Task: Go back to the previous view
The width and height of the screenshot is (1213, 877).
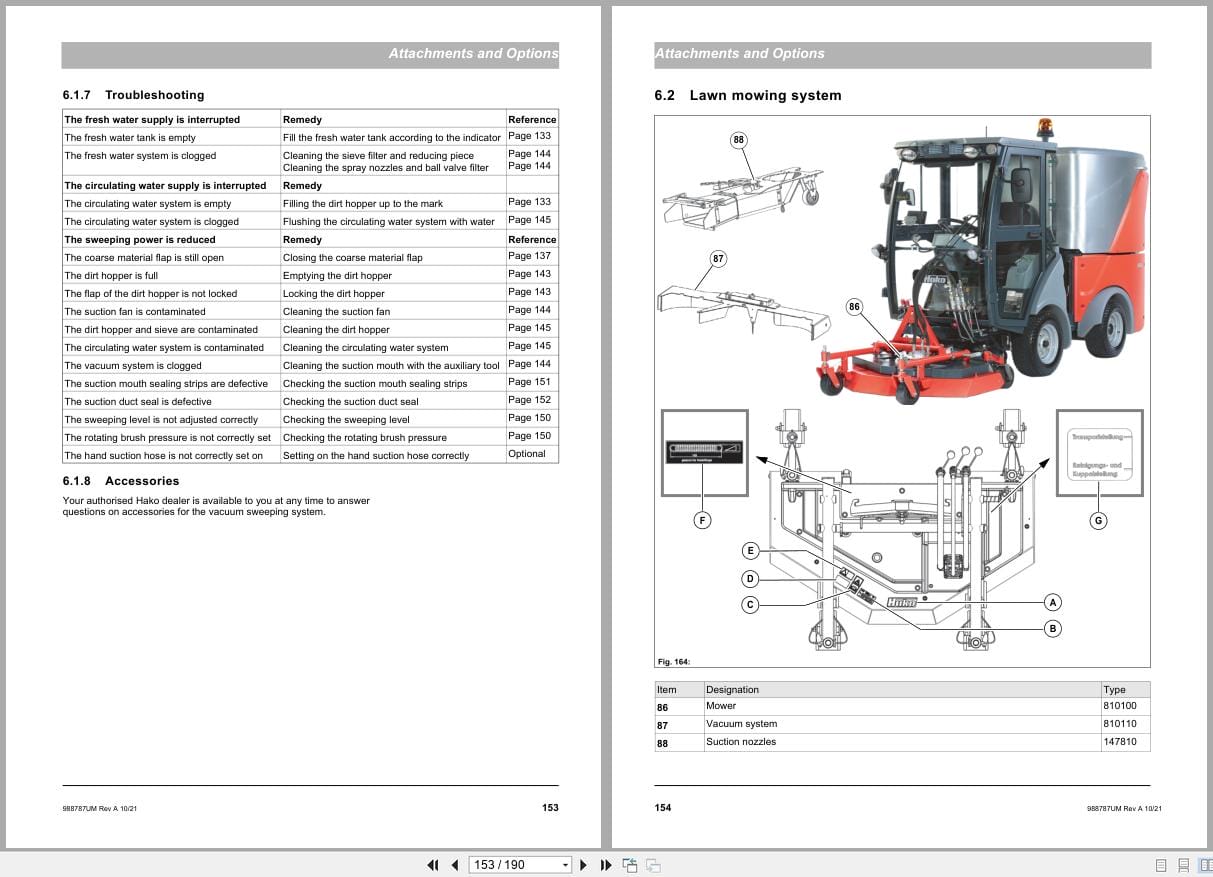Action: (631, 864)
